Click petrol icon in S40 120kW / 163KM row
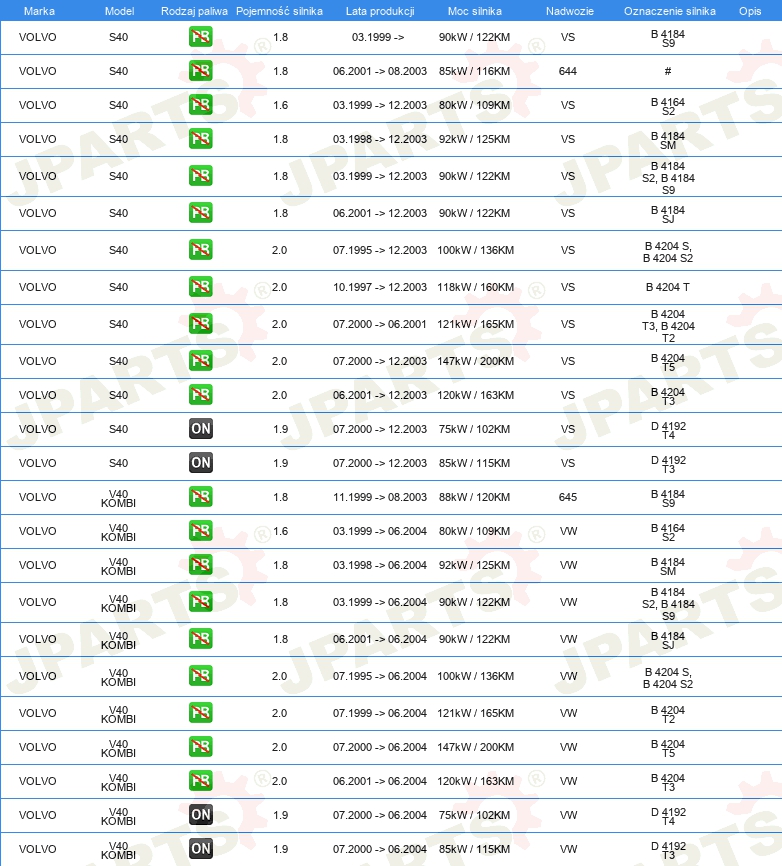Image resolution: width=782 pixels, height=866 pixels. [x=200, y=395]
